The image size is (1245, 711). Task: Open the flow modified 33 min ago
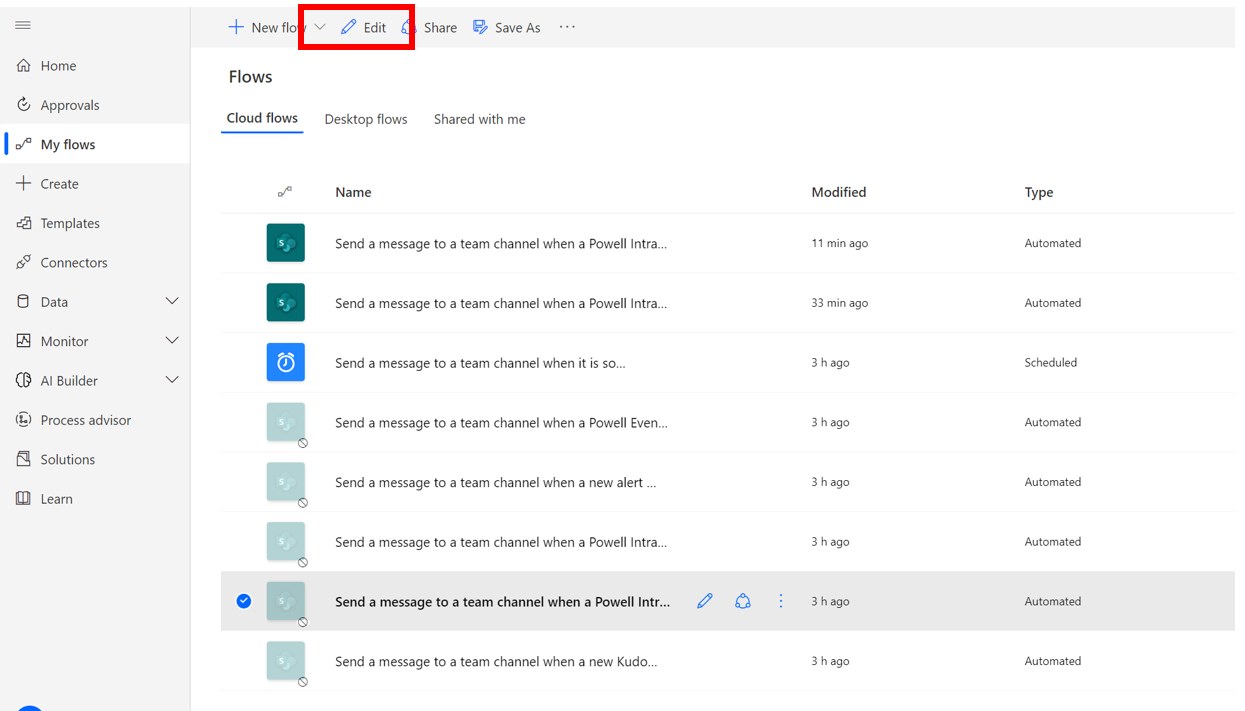pos(501,303)
